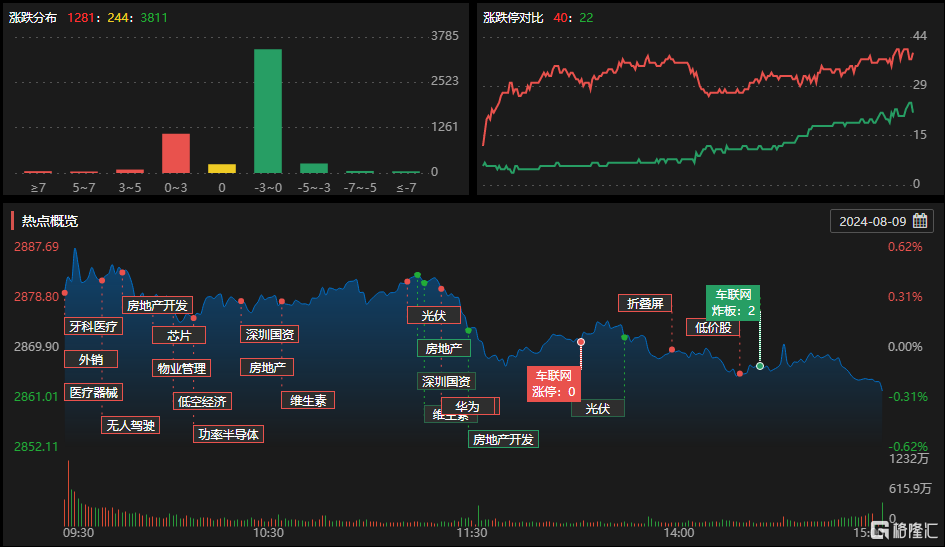Click the green 光伏 label
Screen dimensions: 945x547
[x=598, y=408]
